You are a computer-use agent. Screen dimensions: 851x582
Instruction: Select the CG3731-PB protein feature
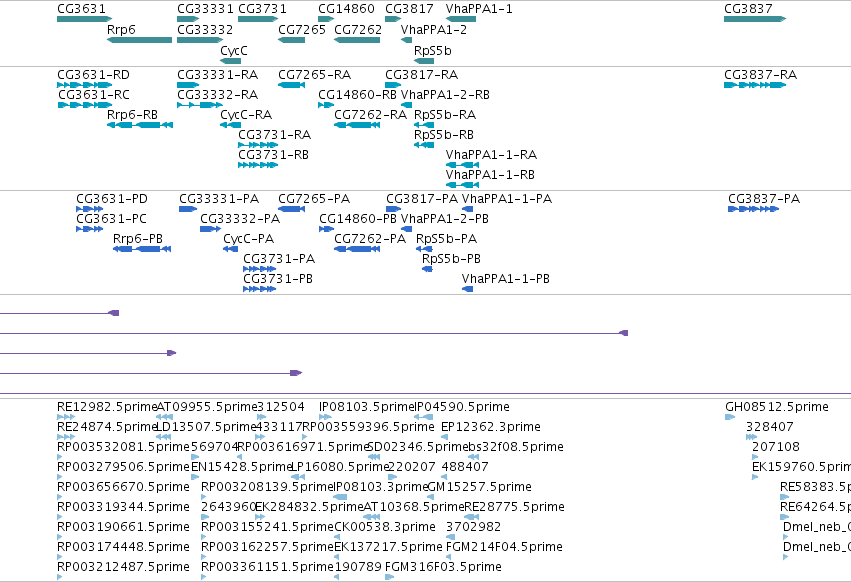[259, 289]
